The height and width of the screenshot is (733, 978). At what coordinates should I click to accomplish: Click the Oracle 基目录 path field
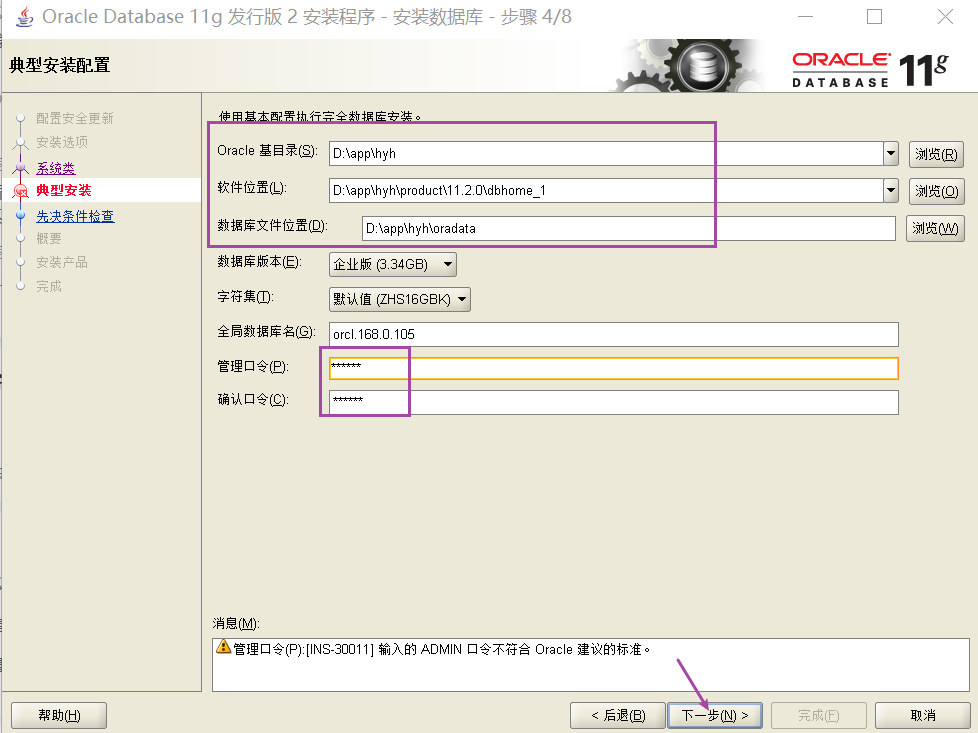606,153
